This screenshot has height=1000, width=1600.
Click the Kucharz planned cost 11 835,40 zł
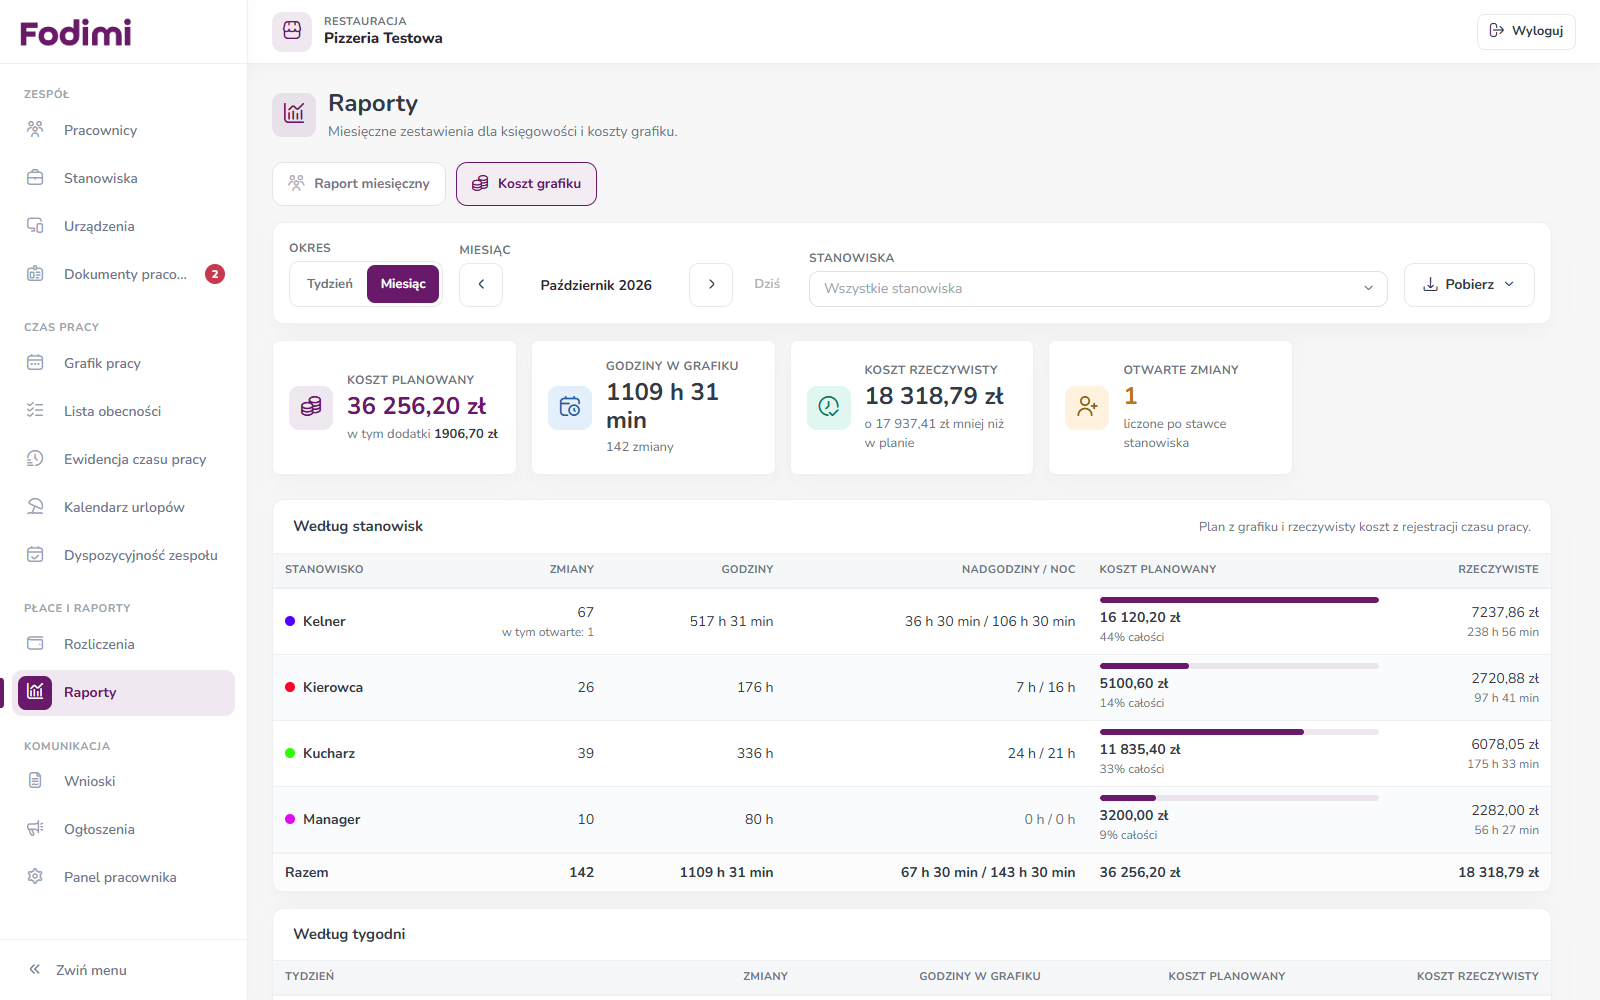(x=1140, y=749)
